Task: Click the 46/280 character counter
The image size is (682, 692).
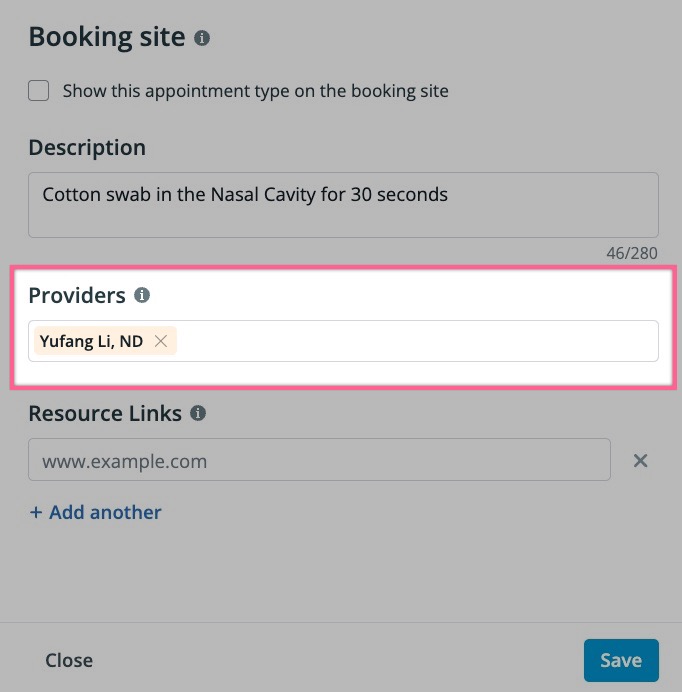Action: tap(632, 253)
